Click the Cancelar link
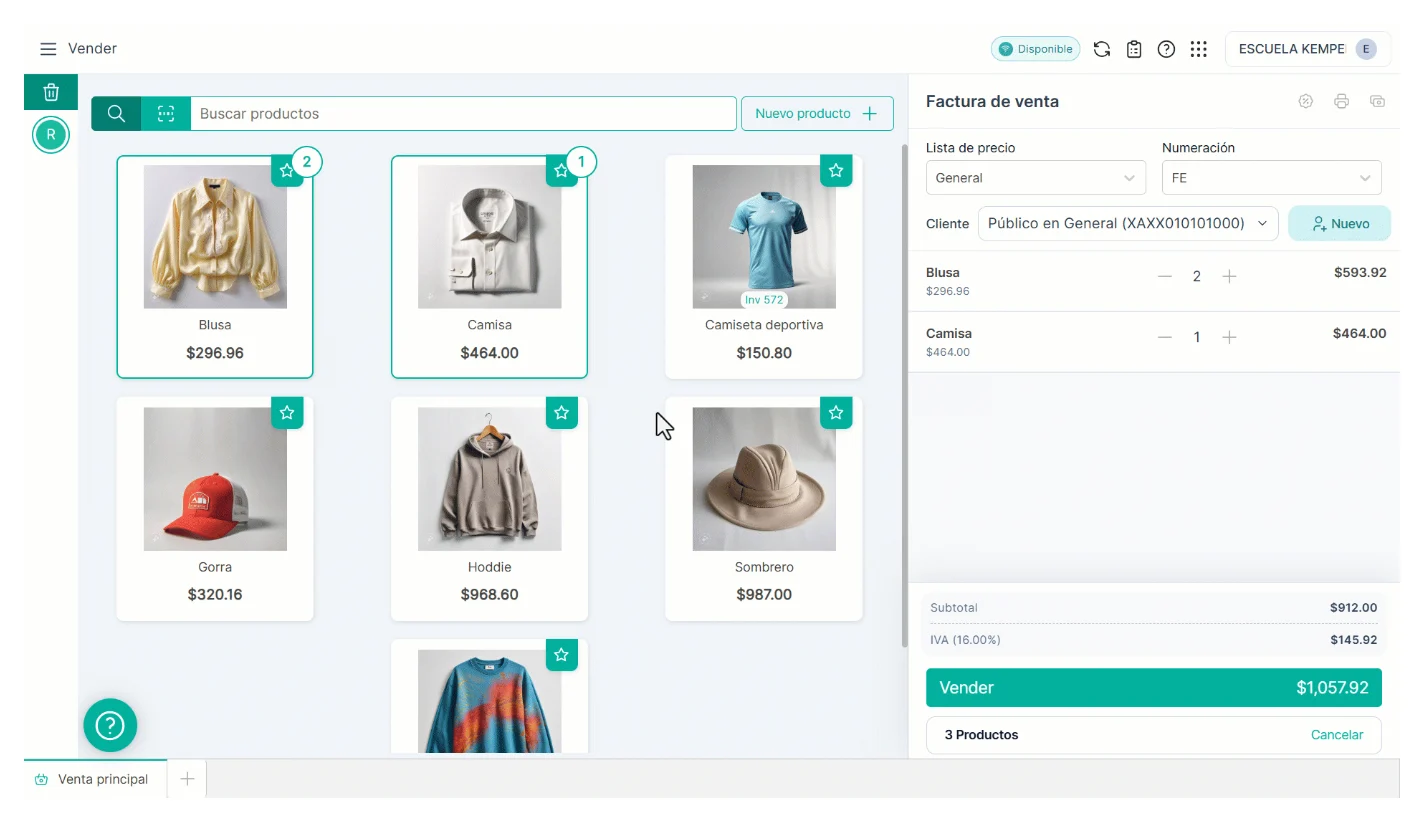Image resolution: width=1424 pixels, height=822 pixels. [x=1337, y=735]
